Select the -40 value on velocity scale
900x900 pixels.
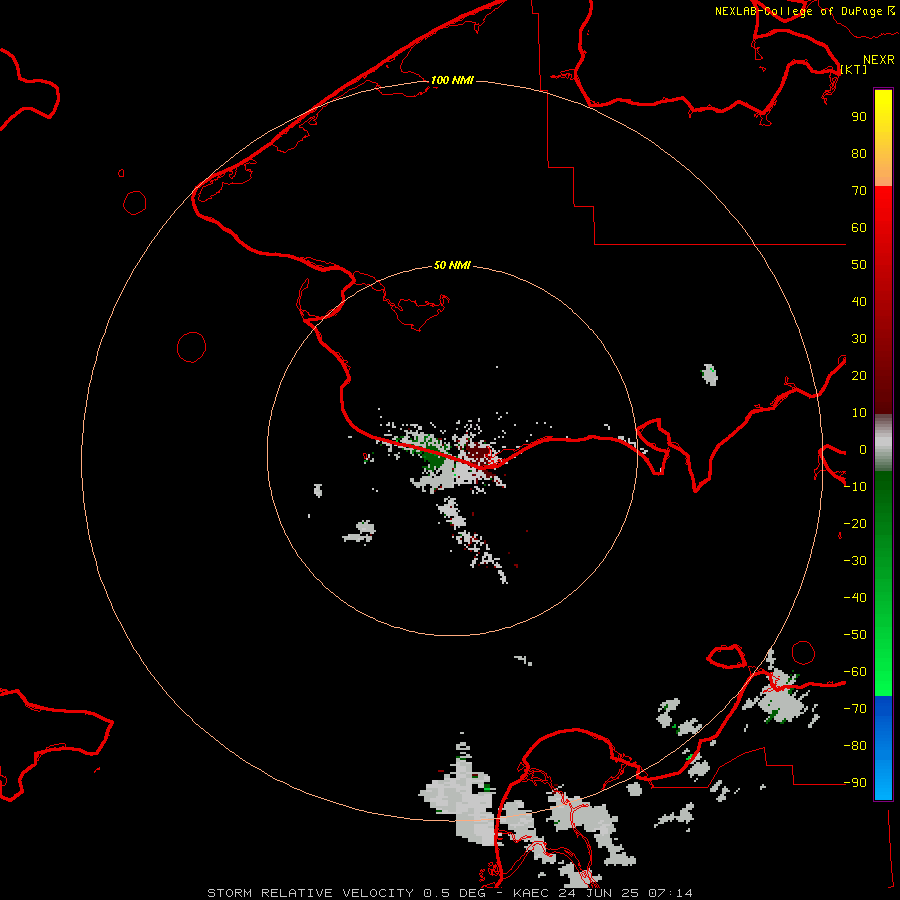855,598
